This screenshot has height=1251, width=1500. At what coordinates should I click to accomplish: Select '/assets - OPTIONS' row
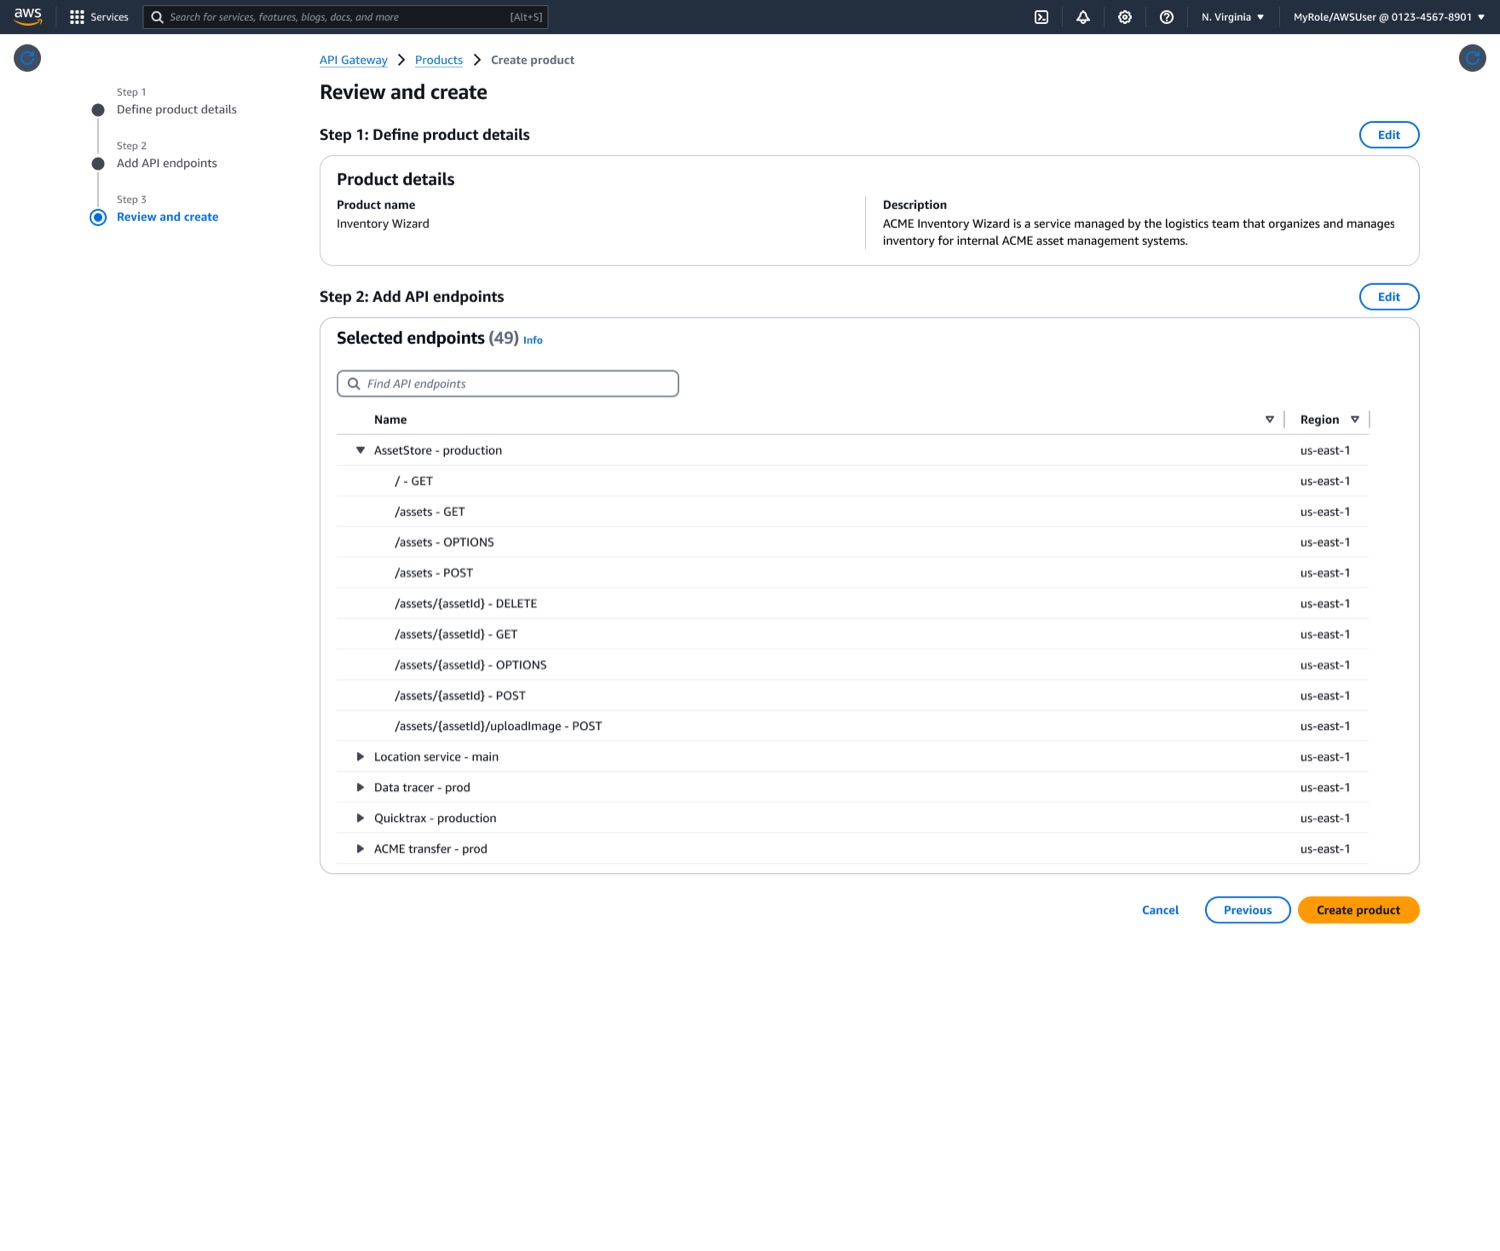point(852,542)
